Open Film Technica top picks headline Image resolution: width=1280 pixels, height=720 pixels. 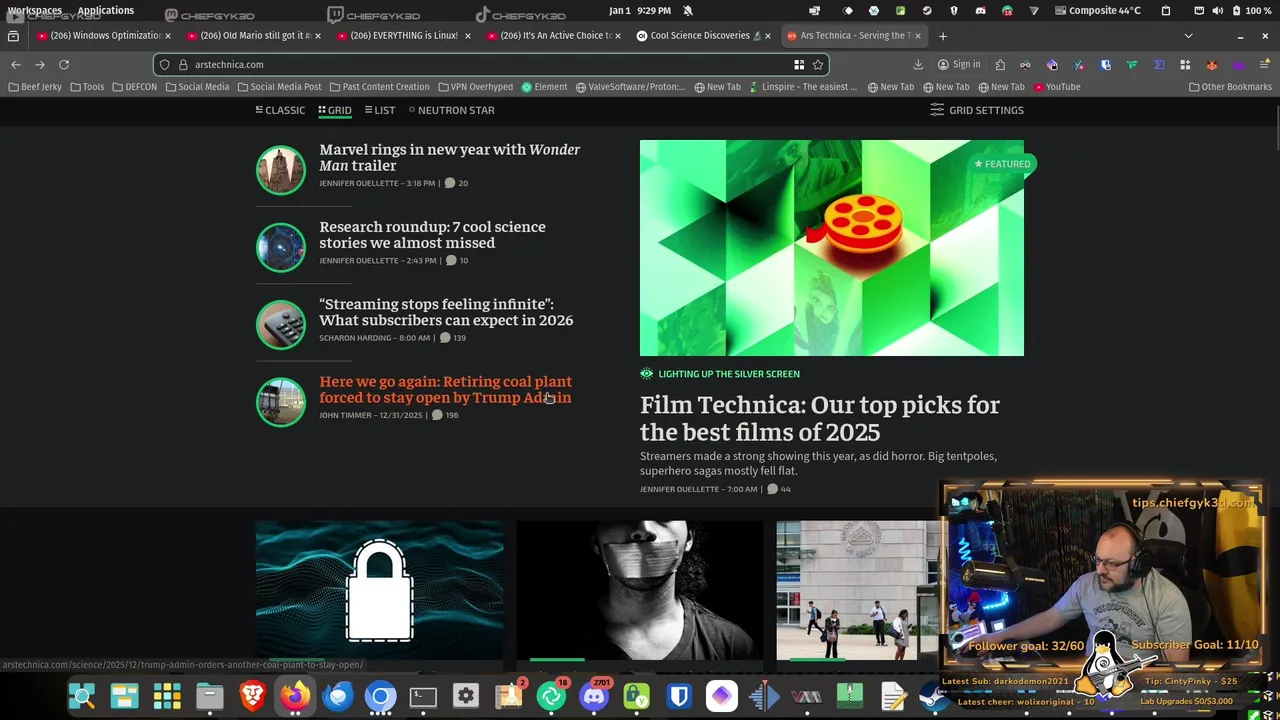pos(819,418)
